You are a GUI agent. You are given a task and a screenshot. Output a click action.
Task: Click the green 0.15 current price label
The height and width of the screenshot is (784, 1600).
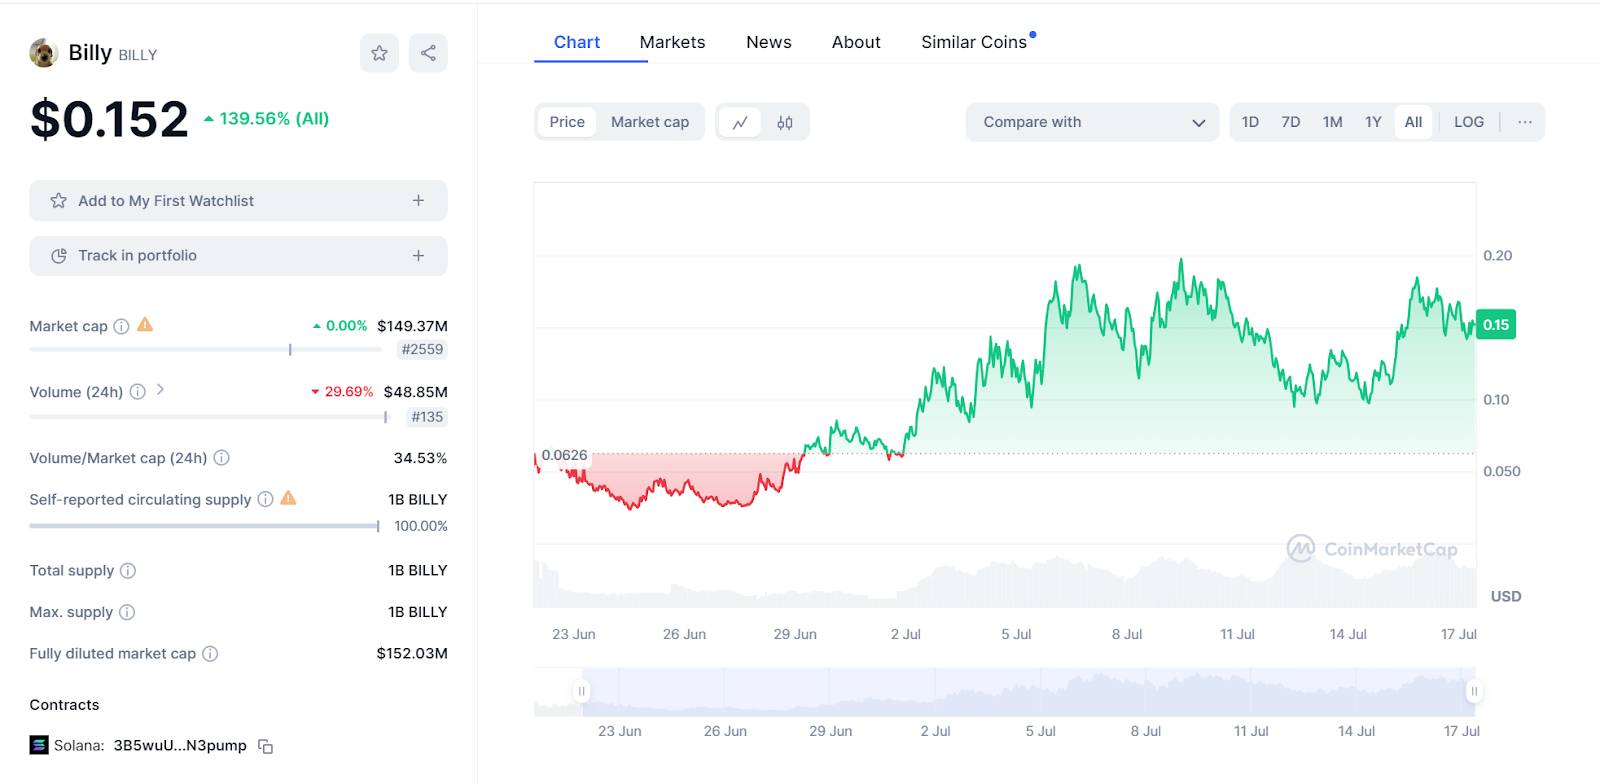point(1496,325)
